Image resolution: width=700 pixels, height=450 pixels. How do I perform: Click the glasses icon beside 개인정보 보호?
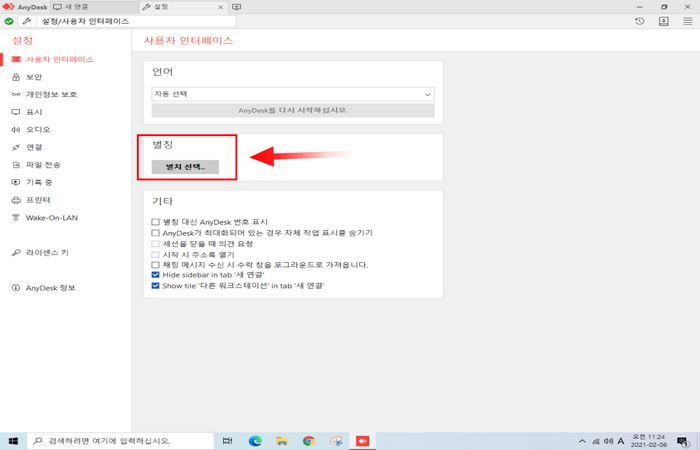(x=16, y=95)
